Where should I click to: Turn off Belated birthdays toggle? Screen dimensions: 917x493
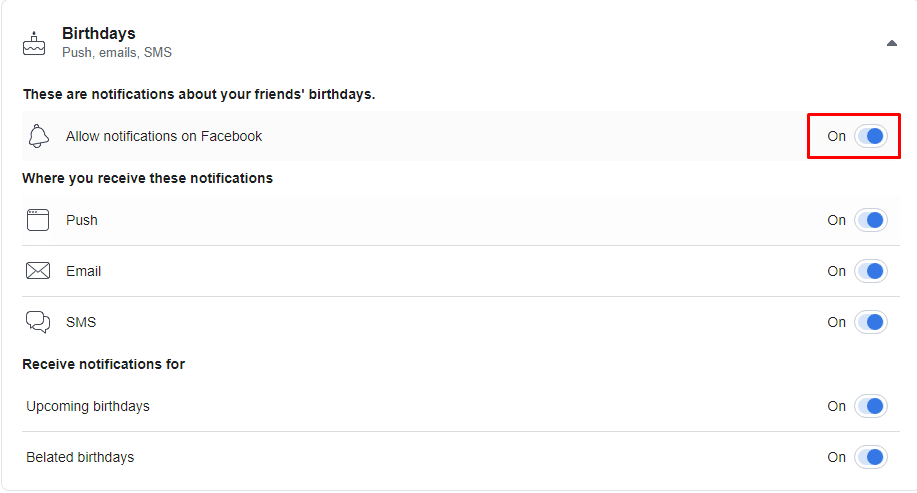tap(871, 457)
